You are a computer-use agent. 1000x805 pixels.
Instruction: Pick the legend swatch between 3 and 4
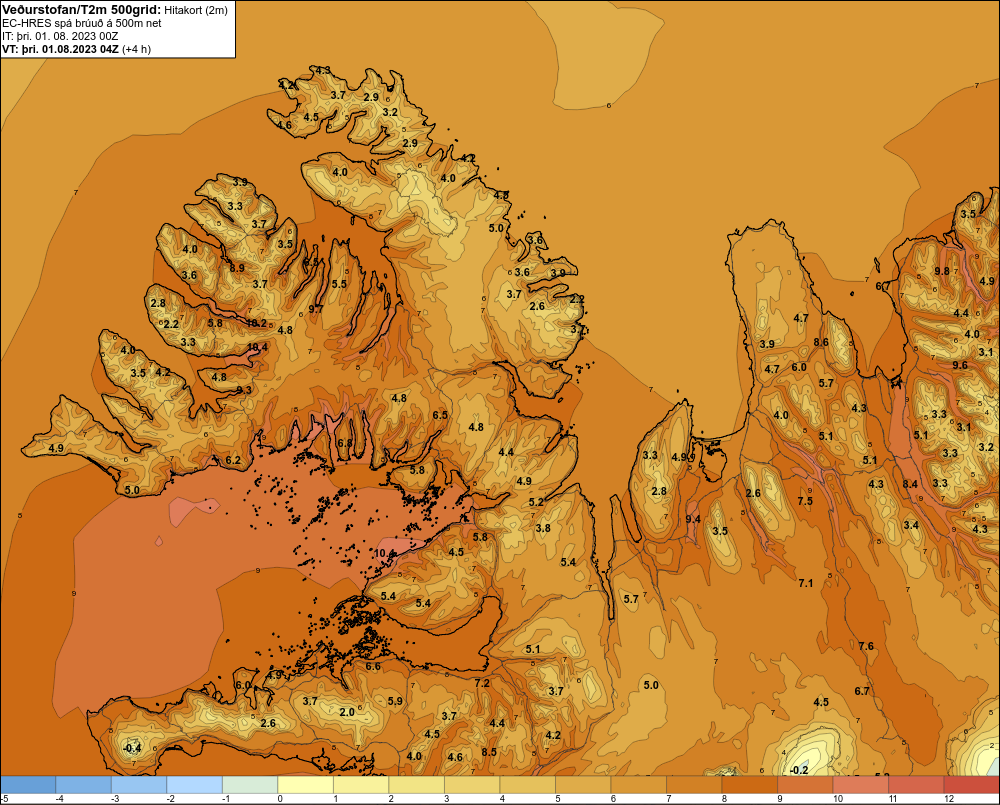[472, 785]
